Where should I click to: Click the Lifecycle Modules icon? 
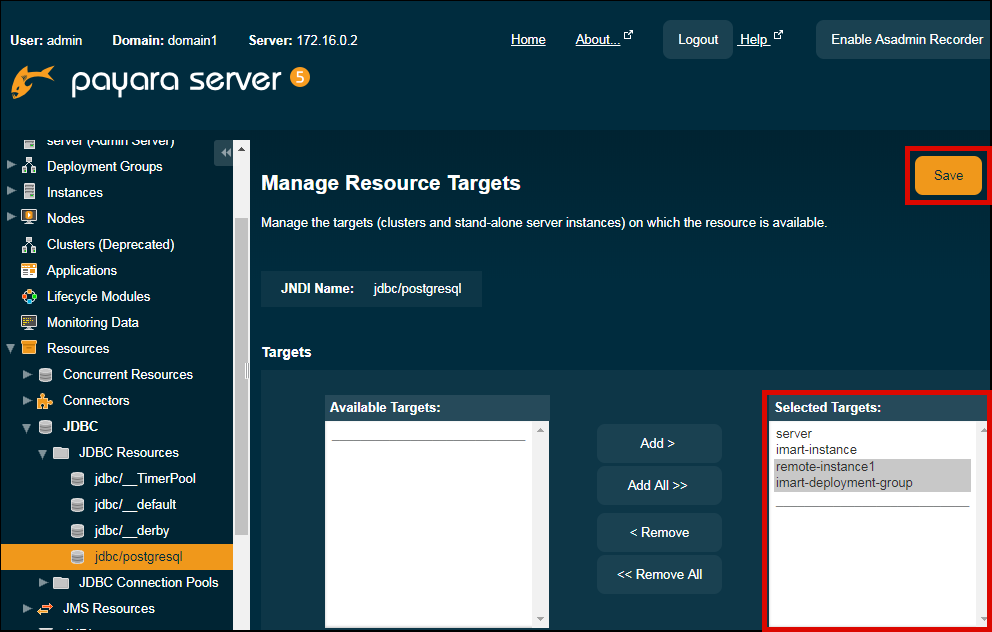[x=29, y=296]
